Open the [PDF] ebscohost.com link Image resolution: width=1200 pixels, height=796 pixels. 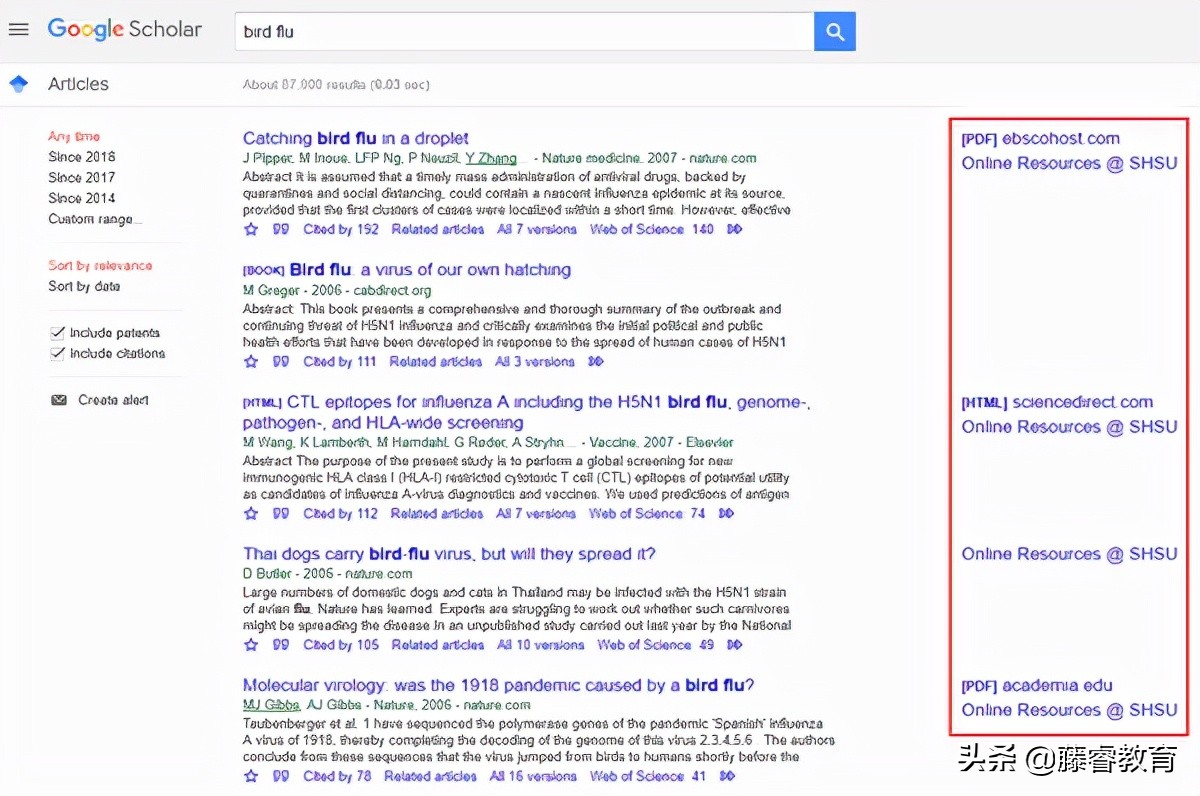pos(1040,139)
